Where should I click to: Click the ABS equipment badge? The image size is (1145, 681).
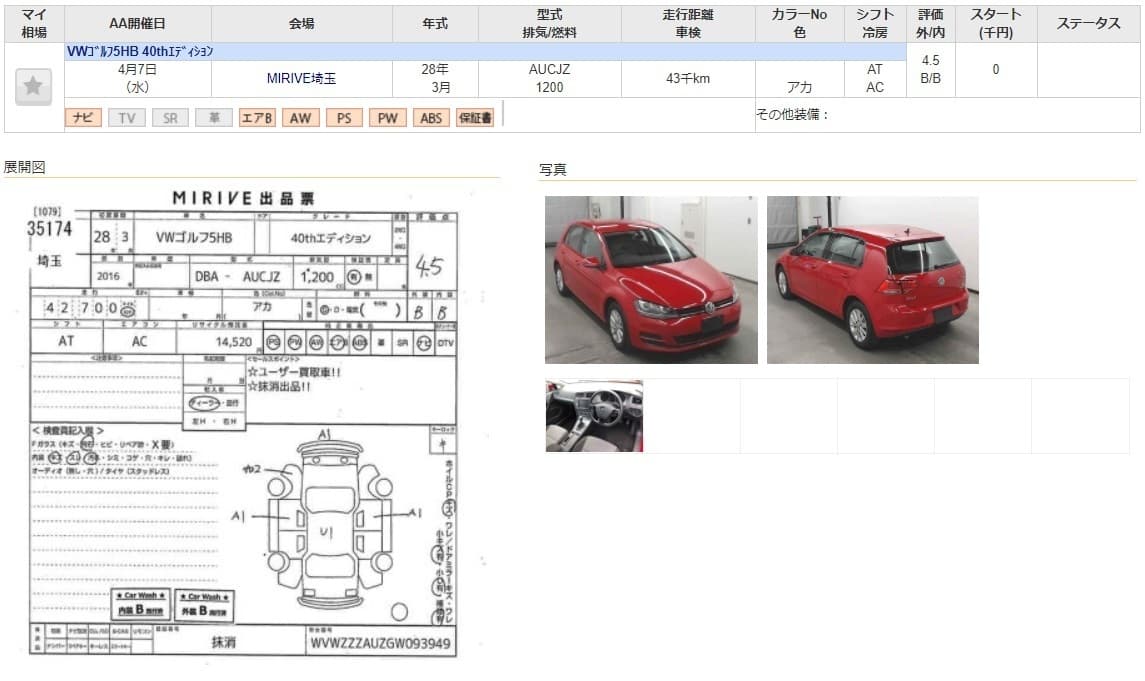431,118
